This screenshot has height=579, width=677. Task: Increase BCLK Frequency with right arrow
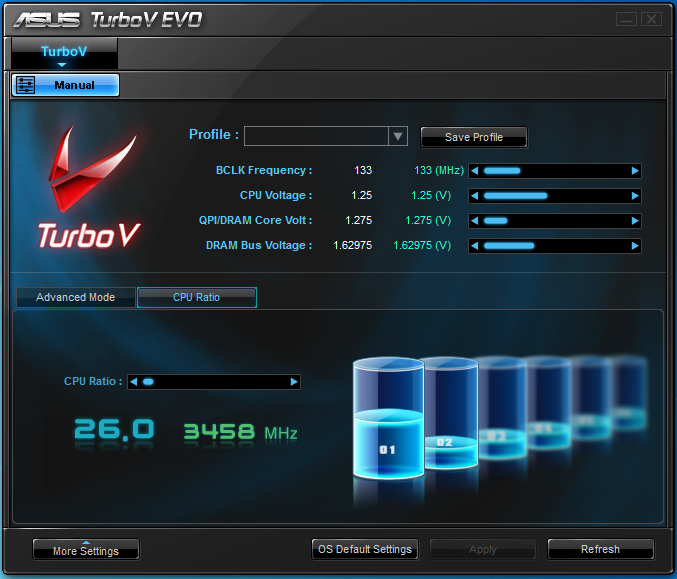click(635, 171)
